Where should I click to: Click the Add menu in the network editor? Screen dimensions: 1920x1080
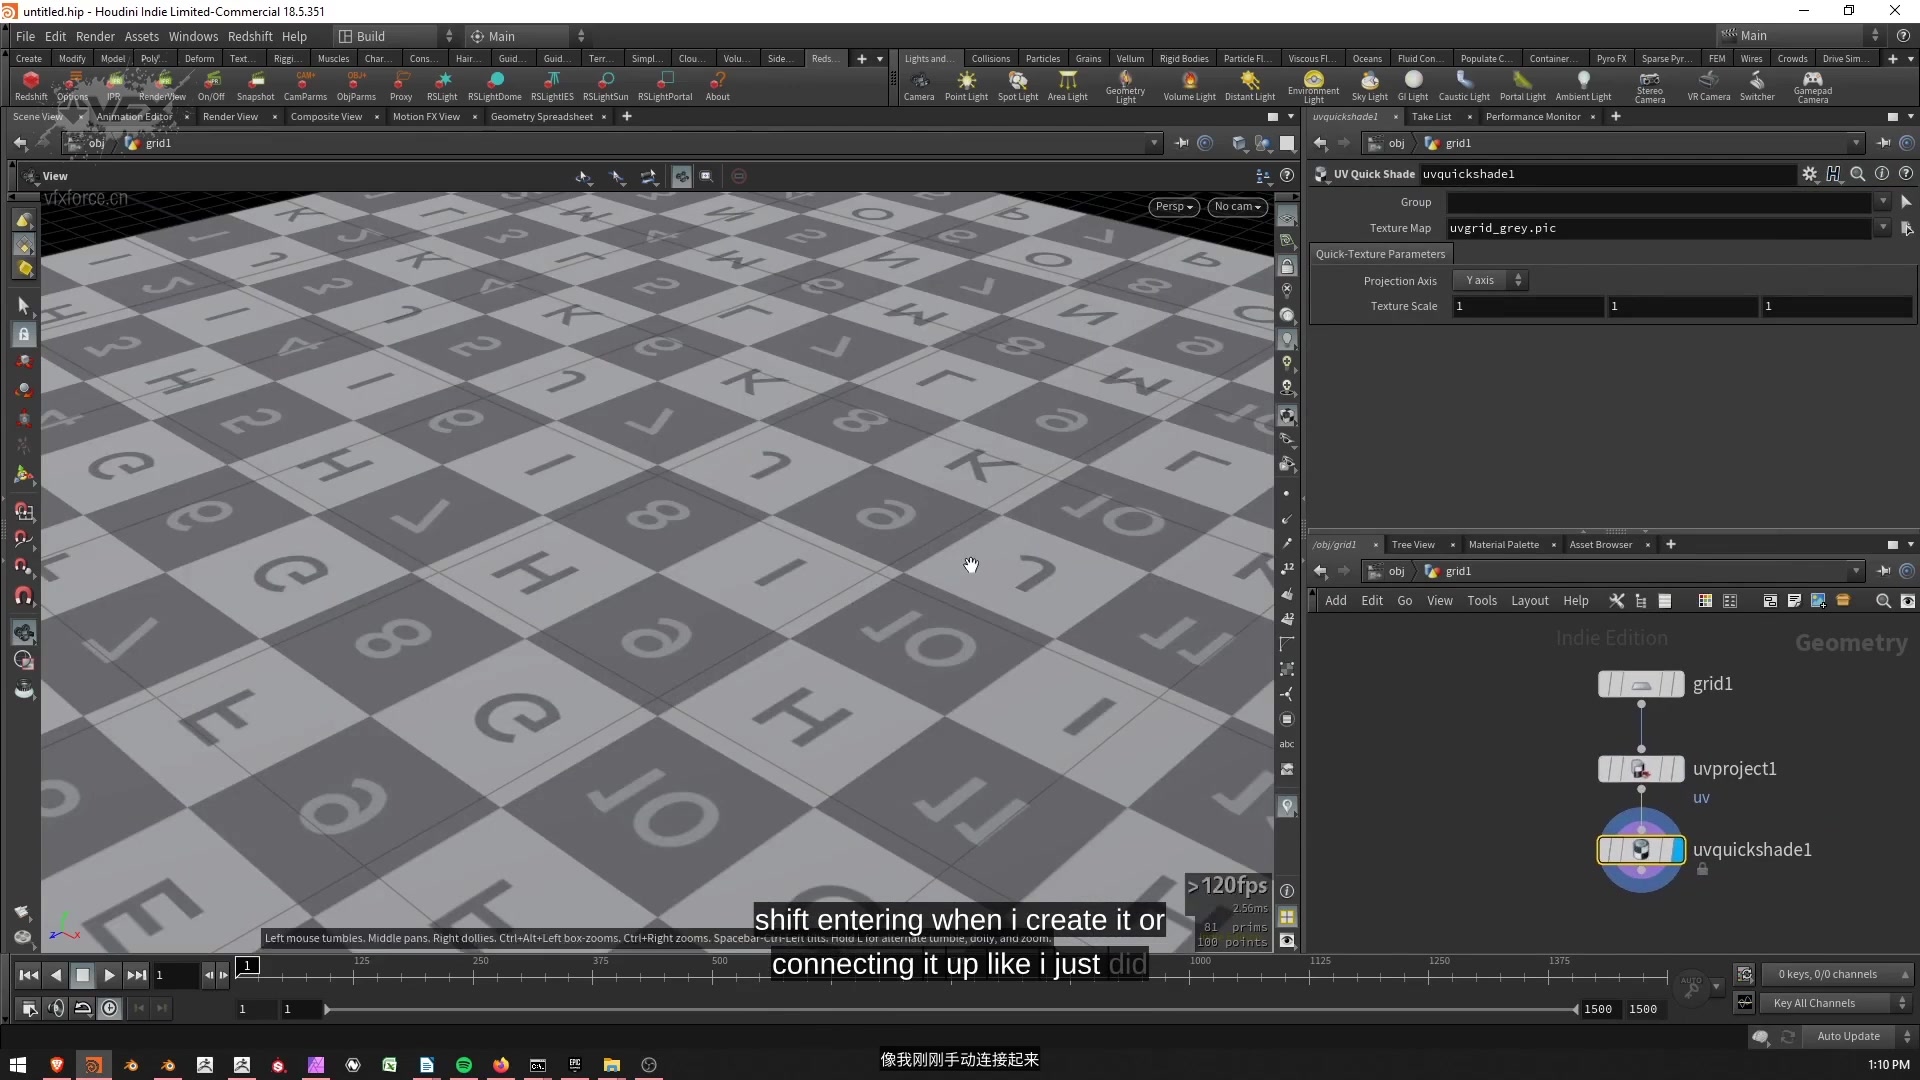(x=1335, y=601)
